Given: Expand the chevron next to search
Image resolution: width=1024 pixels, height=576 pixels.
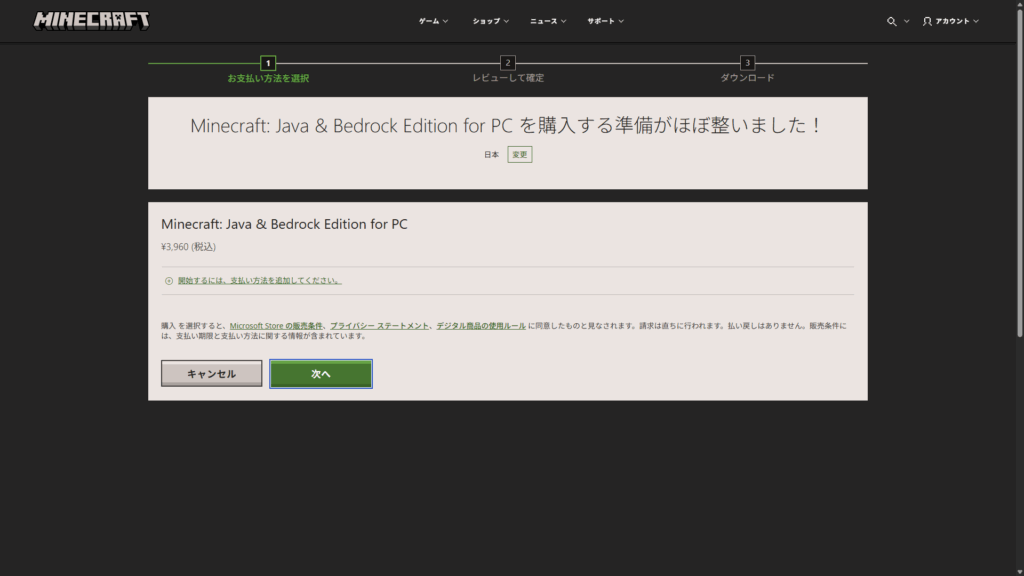Looking at the screenshot, I should point(906,22).
